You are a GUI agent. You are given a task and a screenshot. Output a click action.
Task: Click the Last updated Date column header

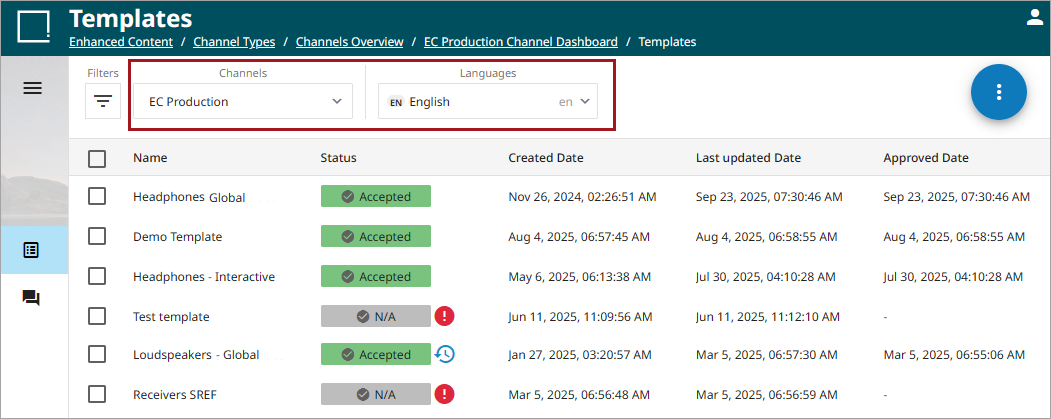point(748,158)
